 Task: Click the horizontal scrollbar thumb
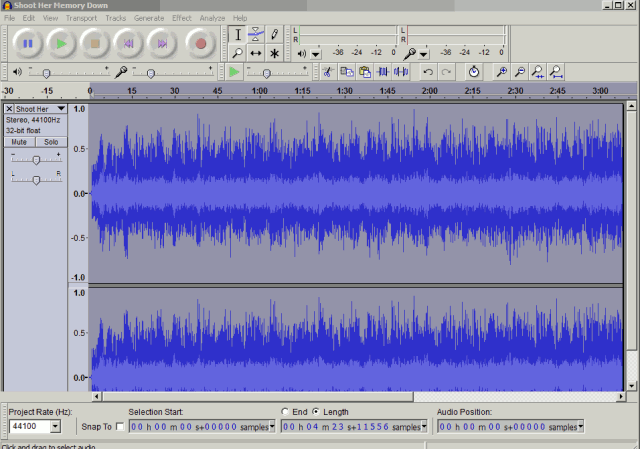pos(258,396)
